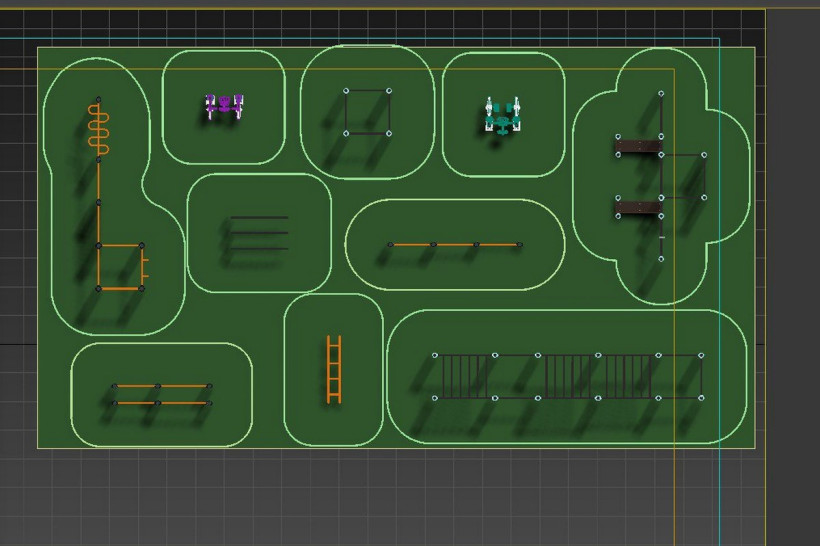The image size is (820, 546).
Task: Click the purple spring rider model
Action: click(x=224, y=105)
